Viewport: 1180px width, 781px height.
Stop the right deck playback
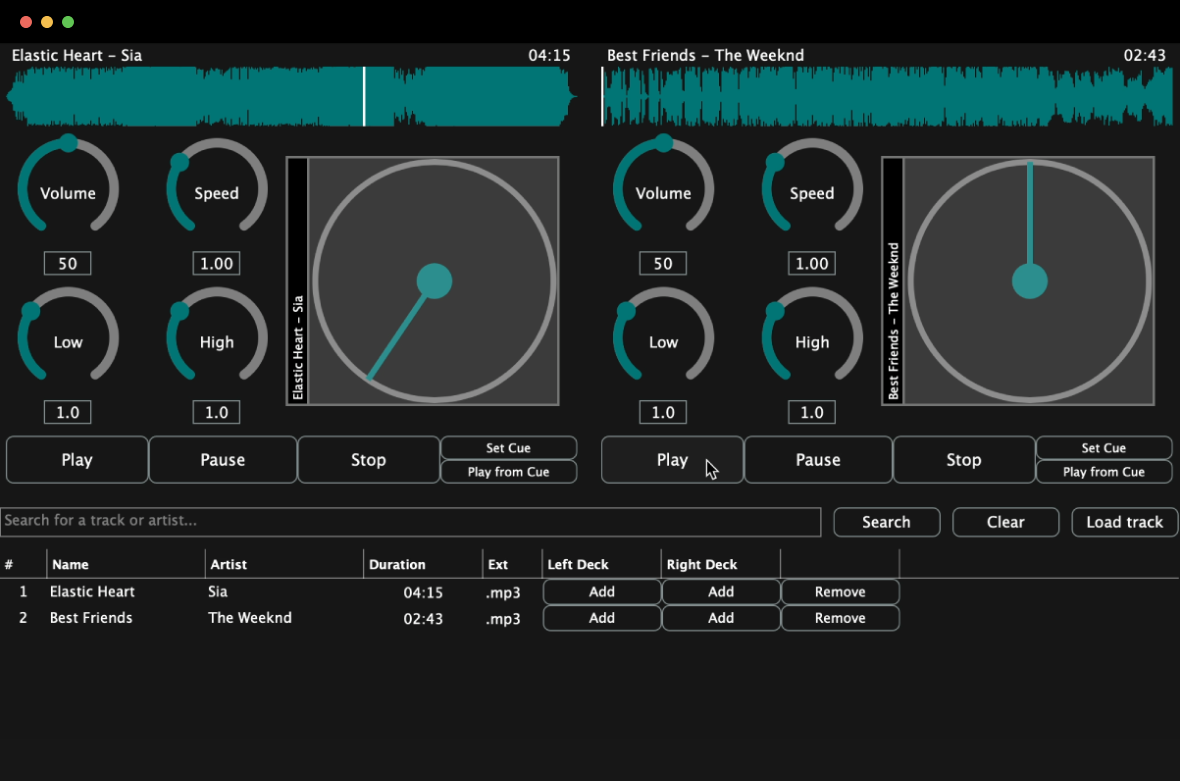pos(963,460)
